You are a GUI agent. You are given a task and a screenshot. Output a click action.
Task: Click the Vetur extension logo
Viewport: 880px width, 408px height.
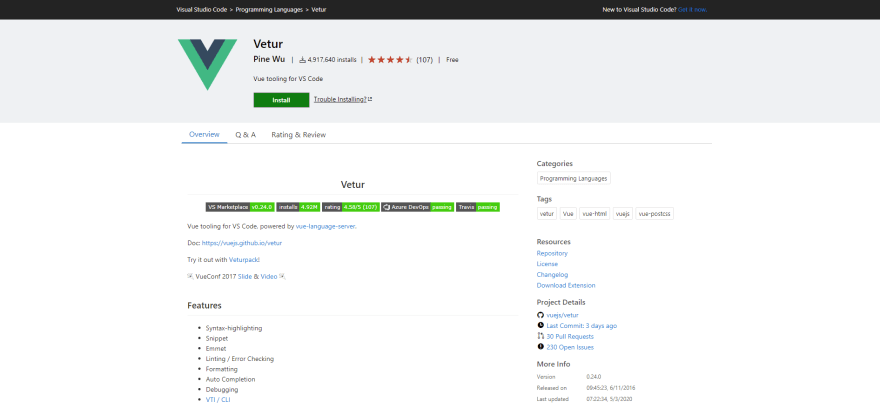tap(207, 65)
